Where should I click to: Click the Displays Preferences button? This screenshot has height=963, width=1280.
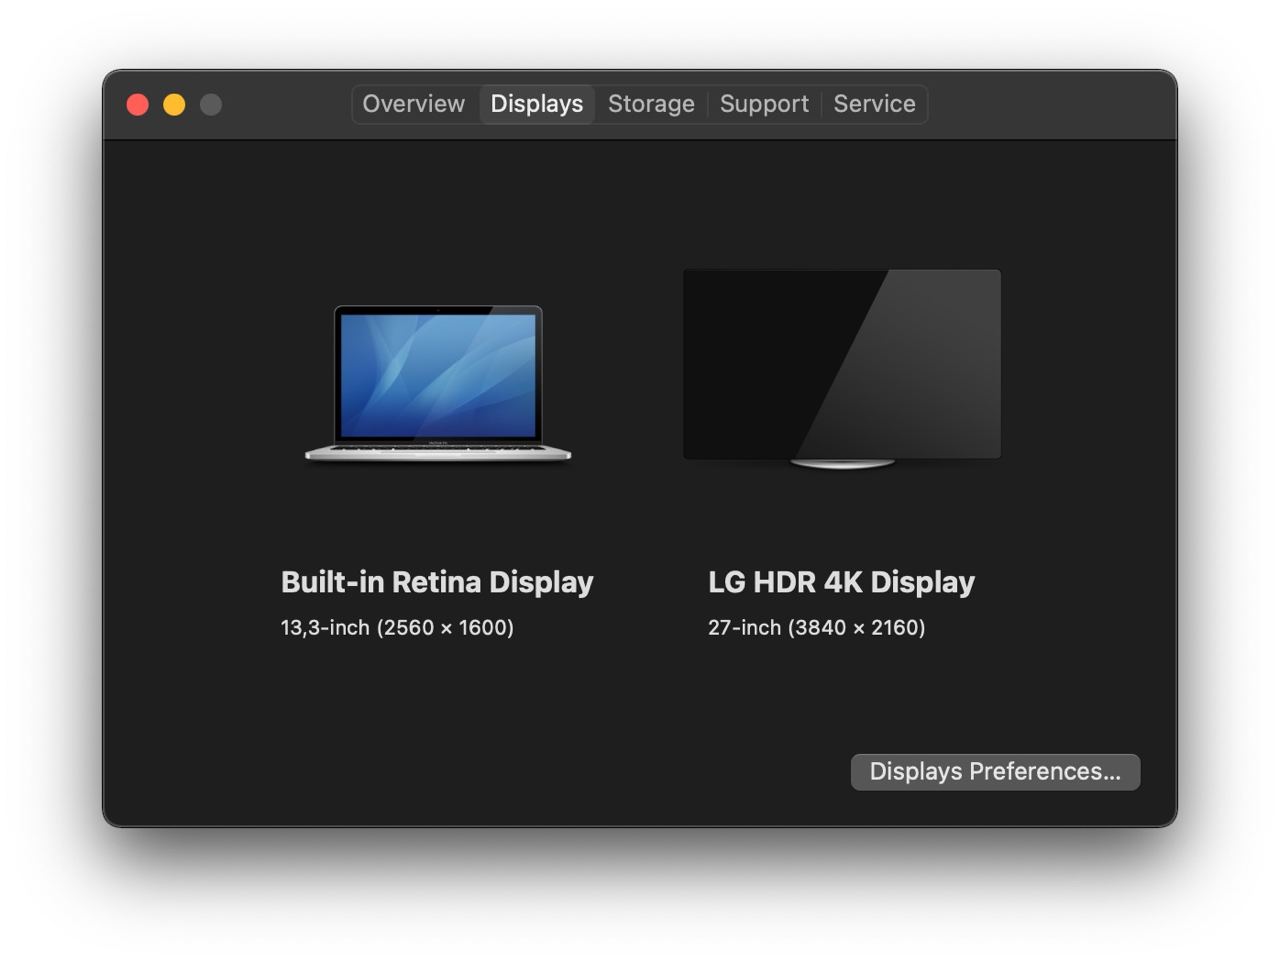[x=995, y=772]
